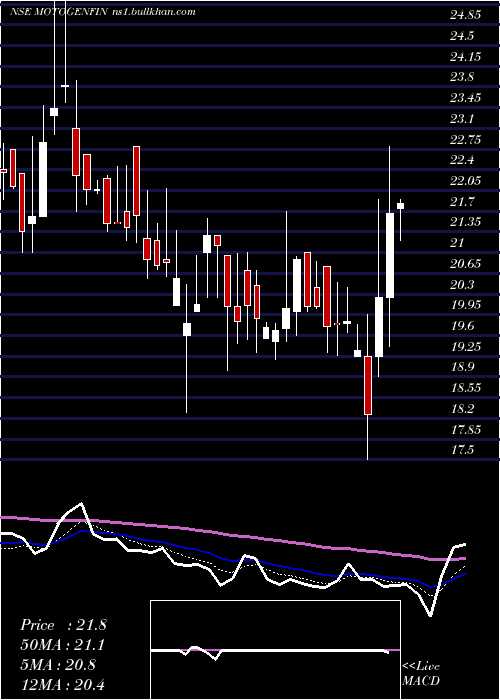This screenshot has height=700, width=500.
Task: Click the 21.7 price axis label
Action: [x=462, y=202]
